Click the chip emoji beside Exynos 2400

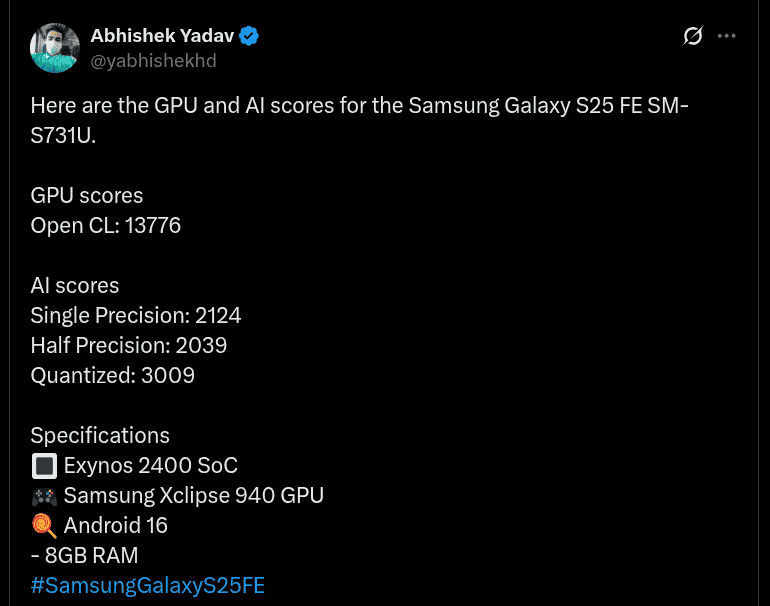(44, 466)
